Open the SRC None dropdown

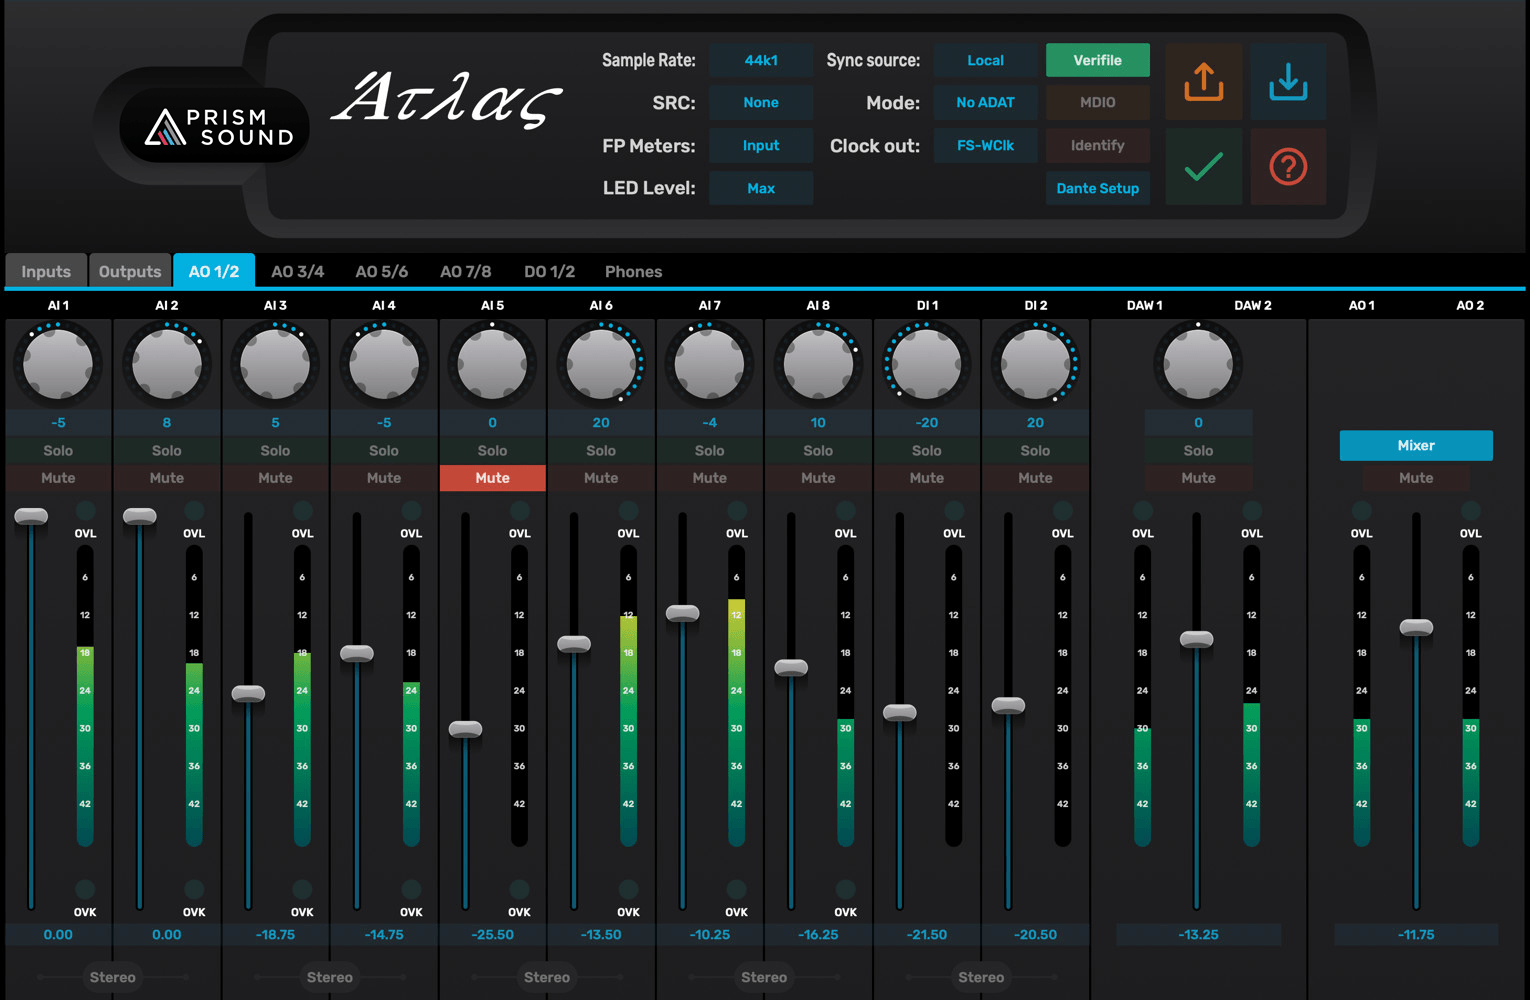click(x=761, y=102)
